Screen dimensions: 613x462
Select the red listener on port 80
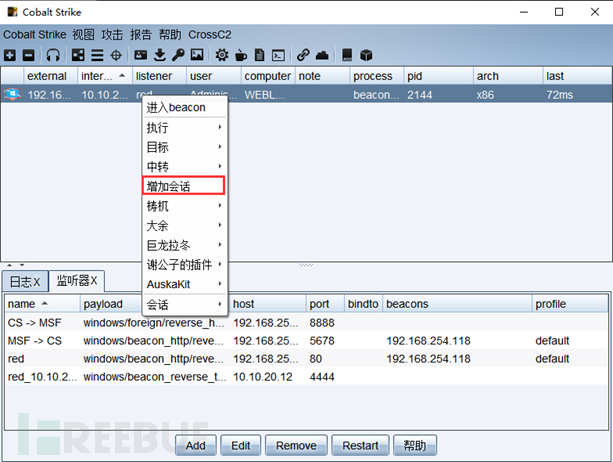point(306,358)
